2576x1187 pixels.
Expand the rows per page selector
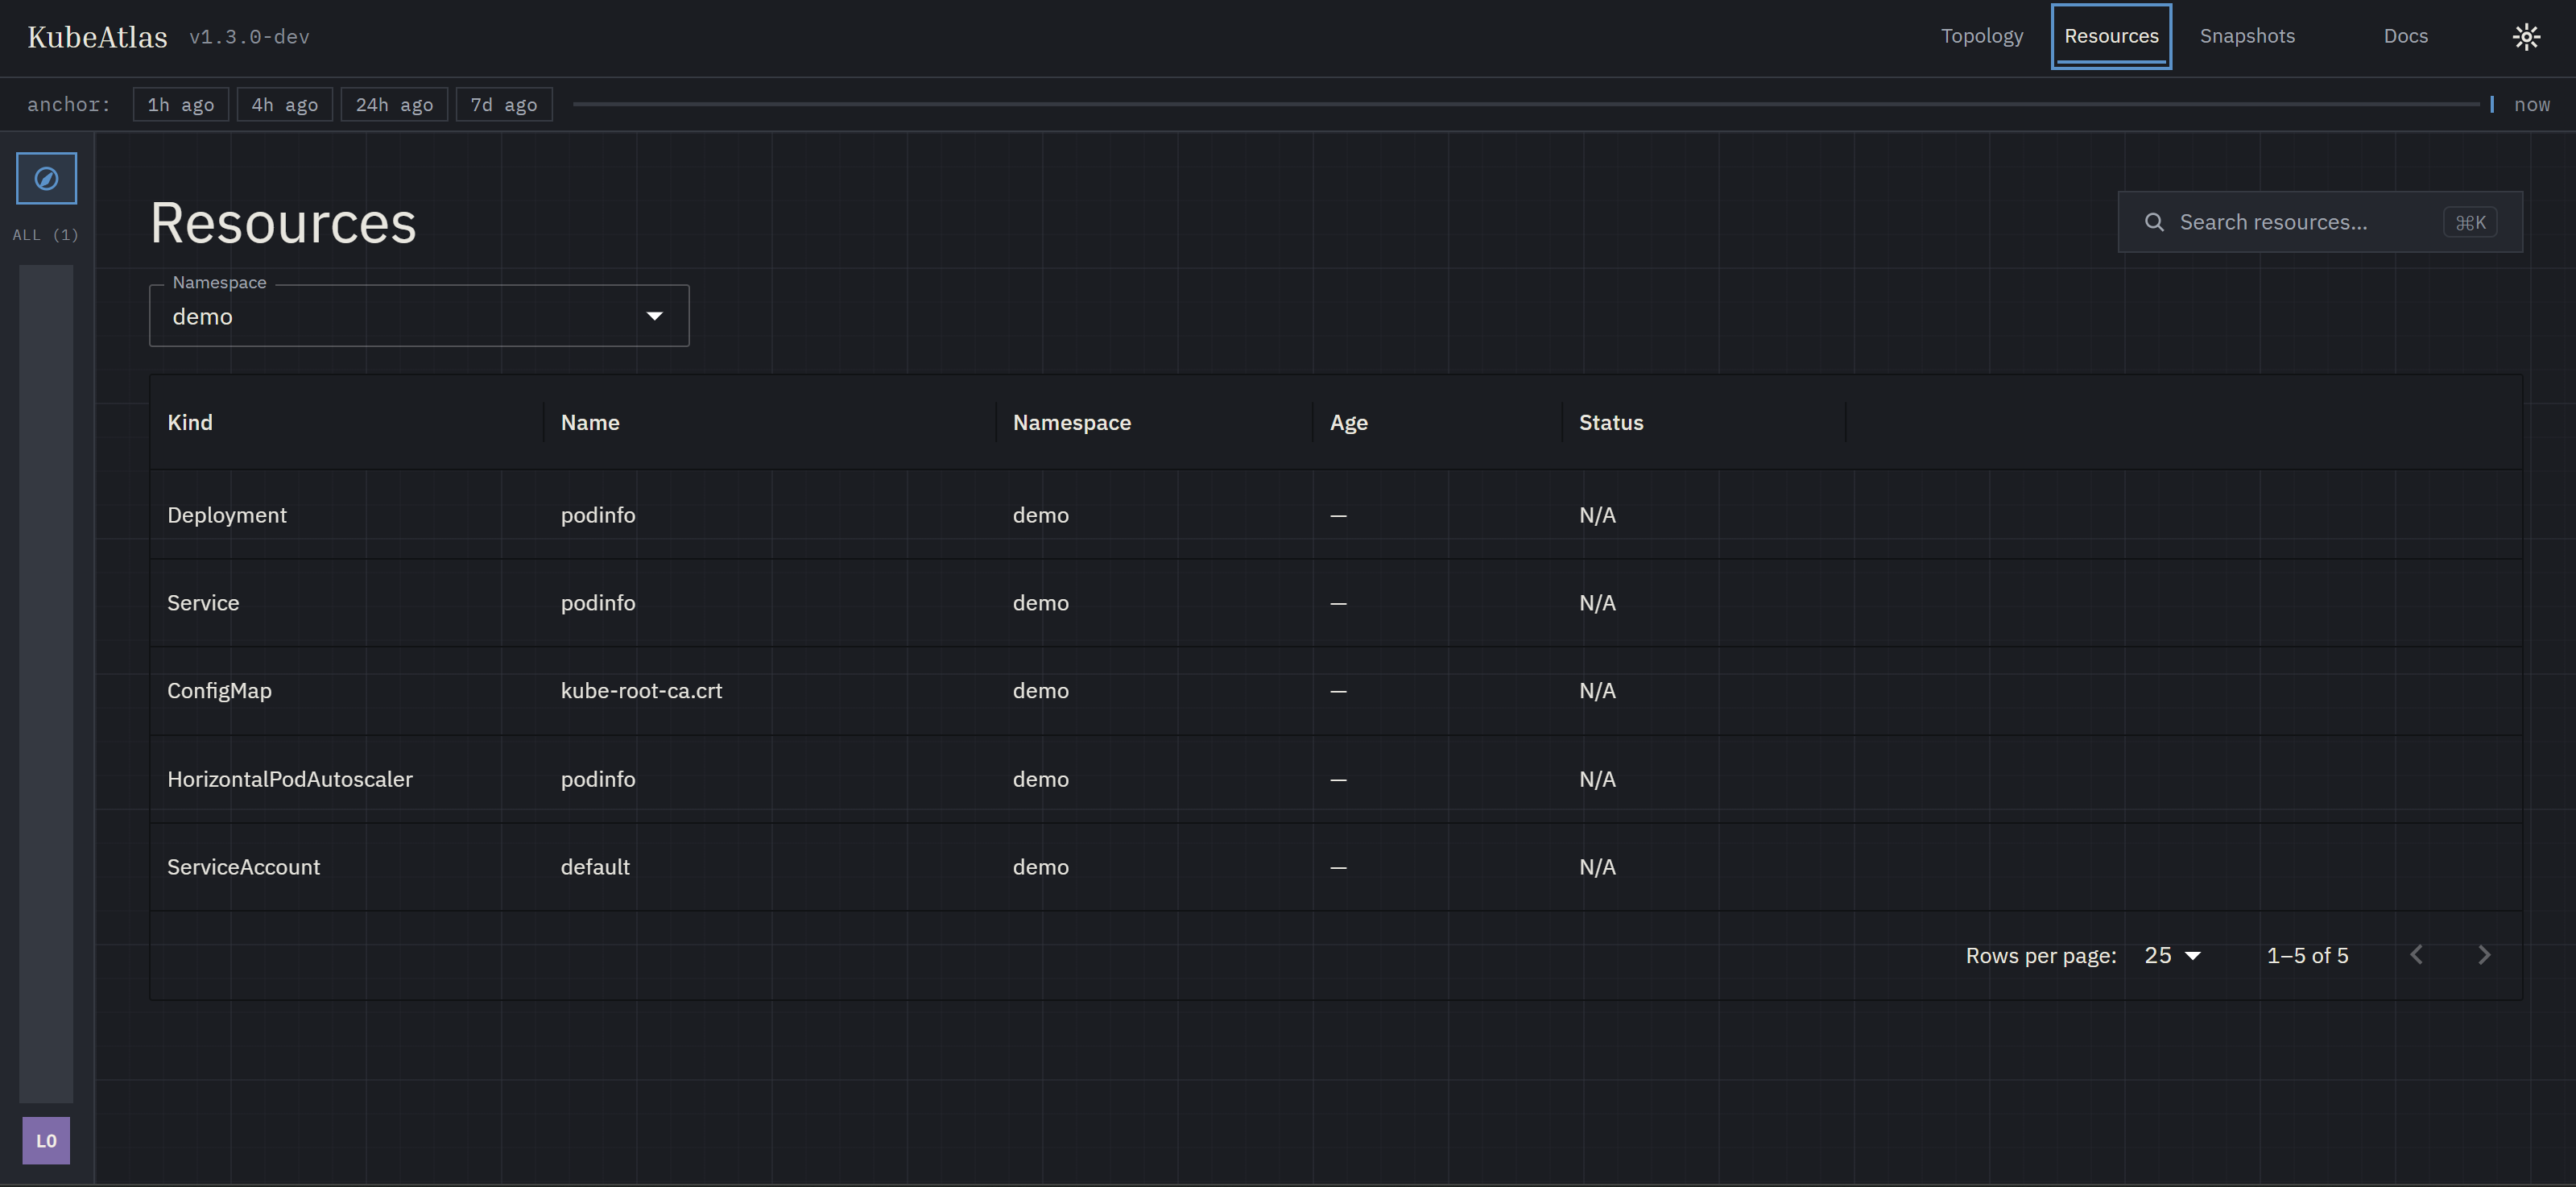point(2172,955)
